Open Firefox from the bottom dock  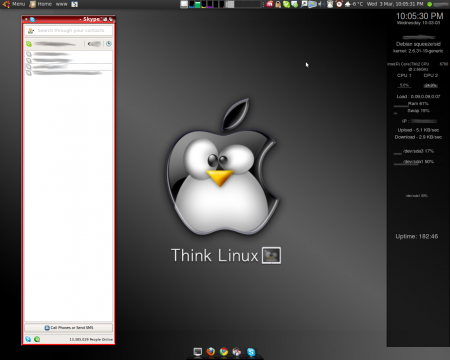pyautogui.click(x=210, y=351)
